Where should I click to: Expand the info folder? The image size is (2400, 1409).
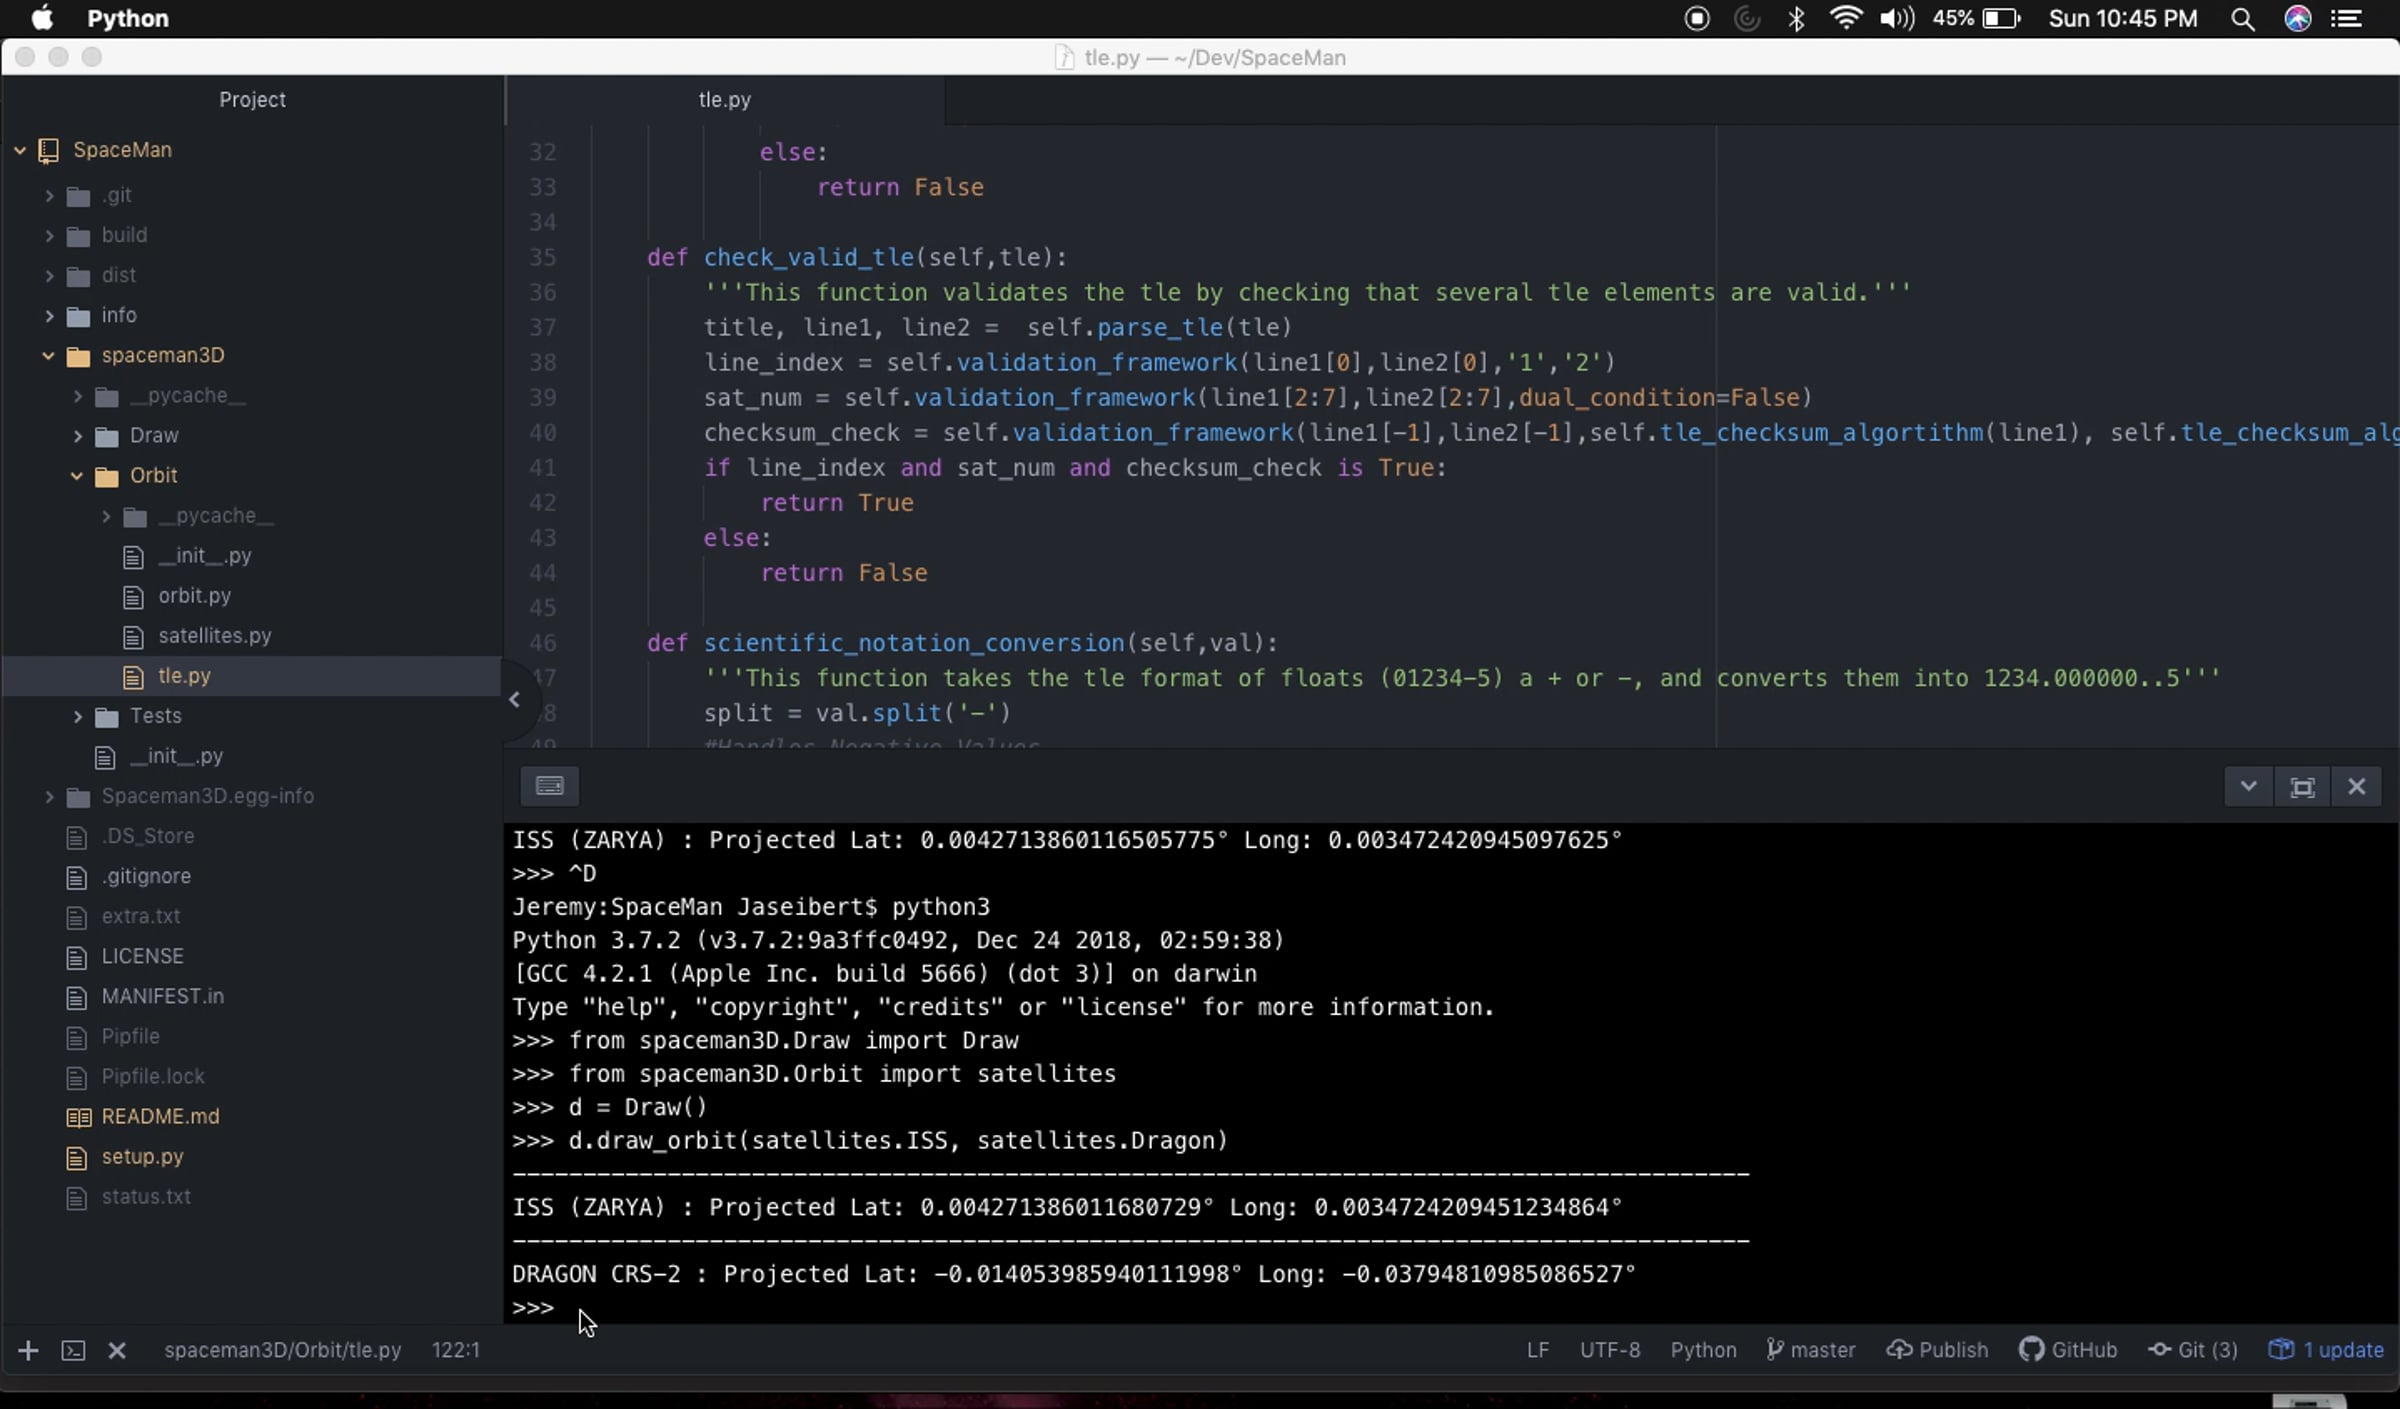[x=49, y=315]
